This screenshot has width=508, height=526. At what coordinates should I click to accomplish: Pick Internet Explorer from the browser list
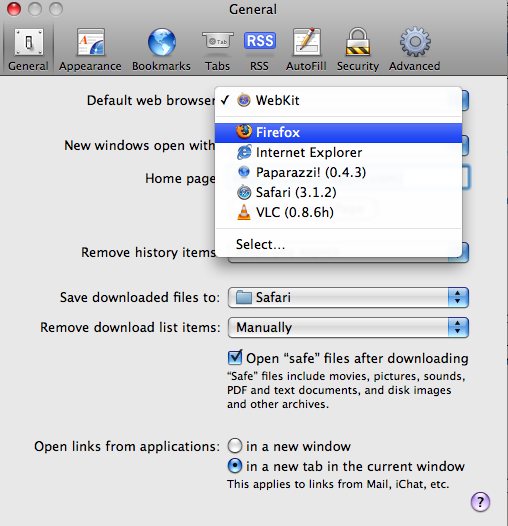coord(339,153)
